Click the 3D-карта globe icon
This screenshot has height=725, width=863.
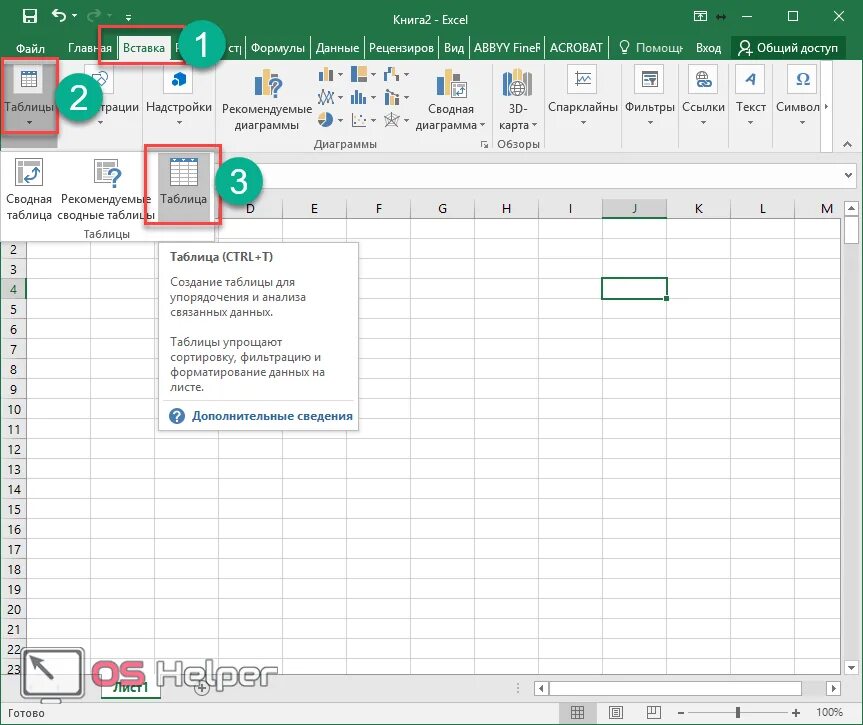click(517, 84)
